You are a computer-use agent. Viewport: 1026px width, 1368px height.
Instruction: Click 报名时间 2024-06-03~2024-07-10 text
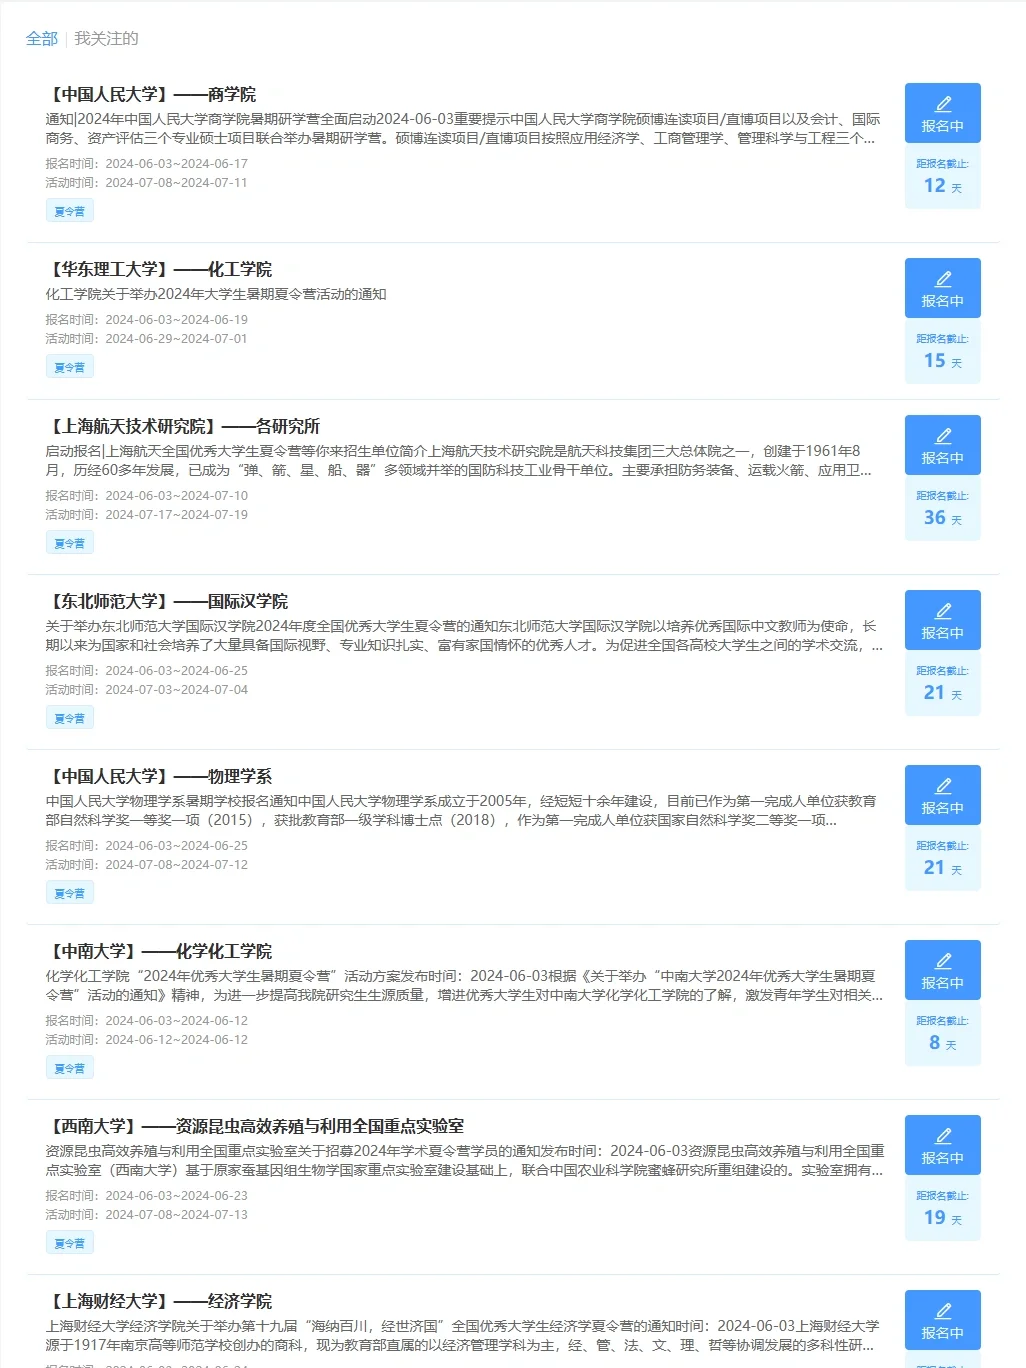146,496
